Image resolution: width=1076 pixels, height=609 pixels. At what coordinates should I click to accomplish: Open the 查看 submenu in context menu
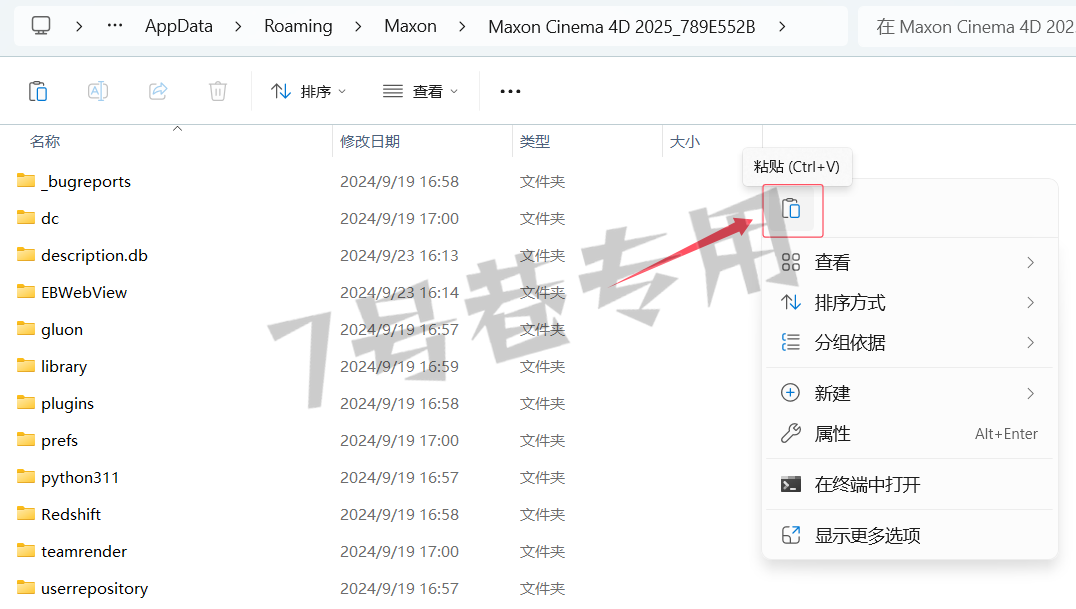[x=909, y=262]
